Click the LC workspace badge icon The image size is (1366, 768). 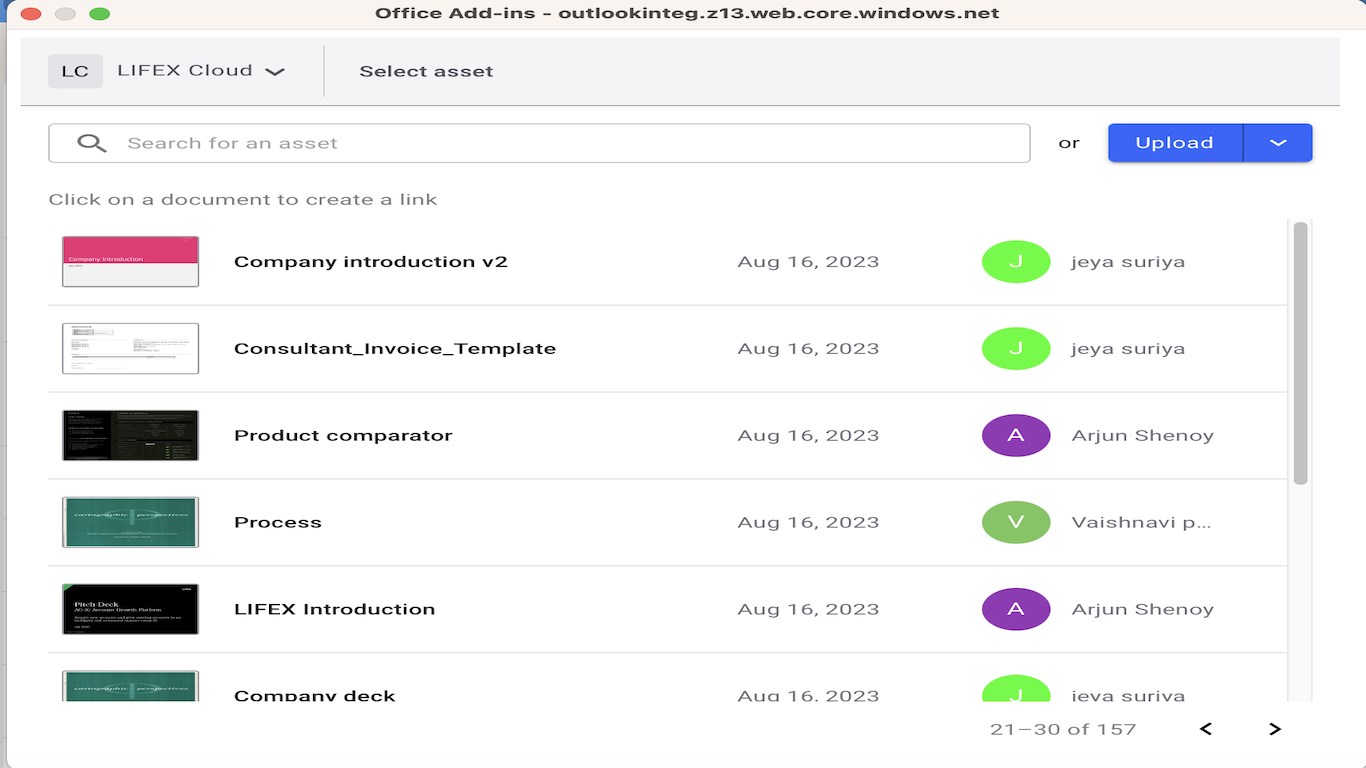[x=75, y=71]
